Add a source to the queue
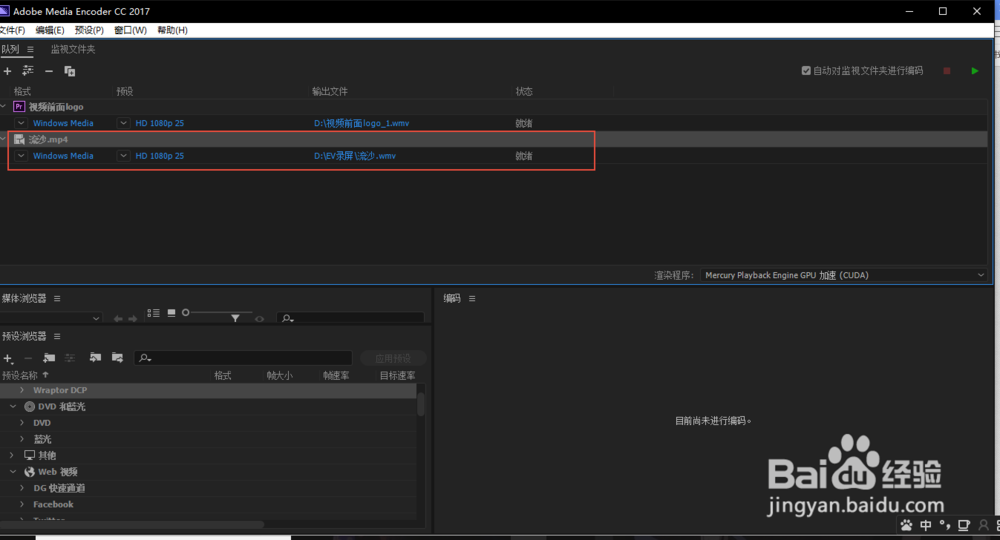 (8, 71)
